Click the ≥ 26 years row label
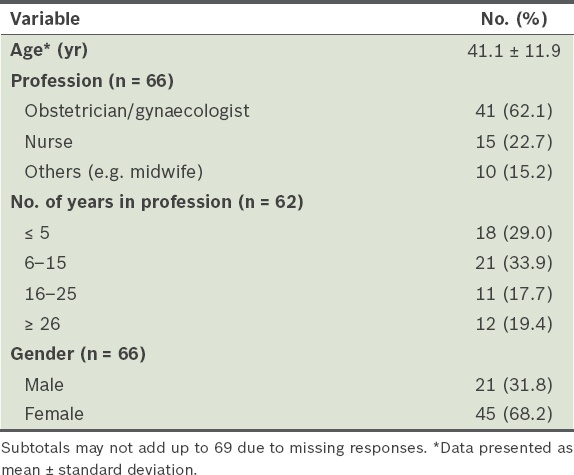Viewport: 574px width, 475px height. tap(42, 324)
